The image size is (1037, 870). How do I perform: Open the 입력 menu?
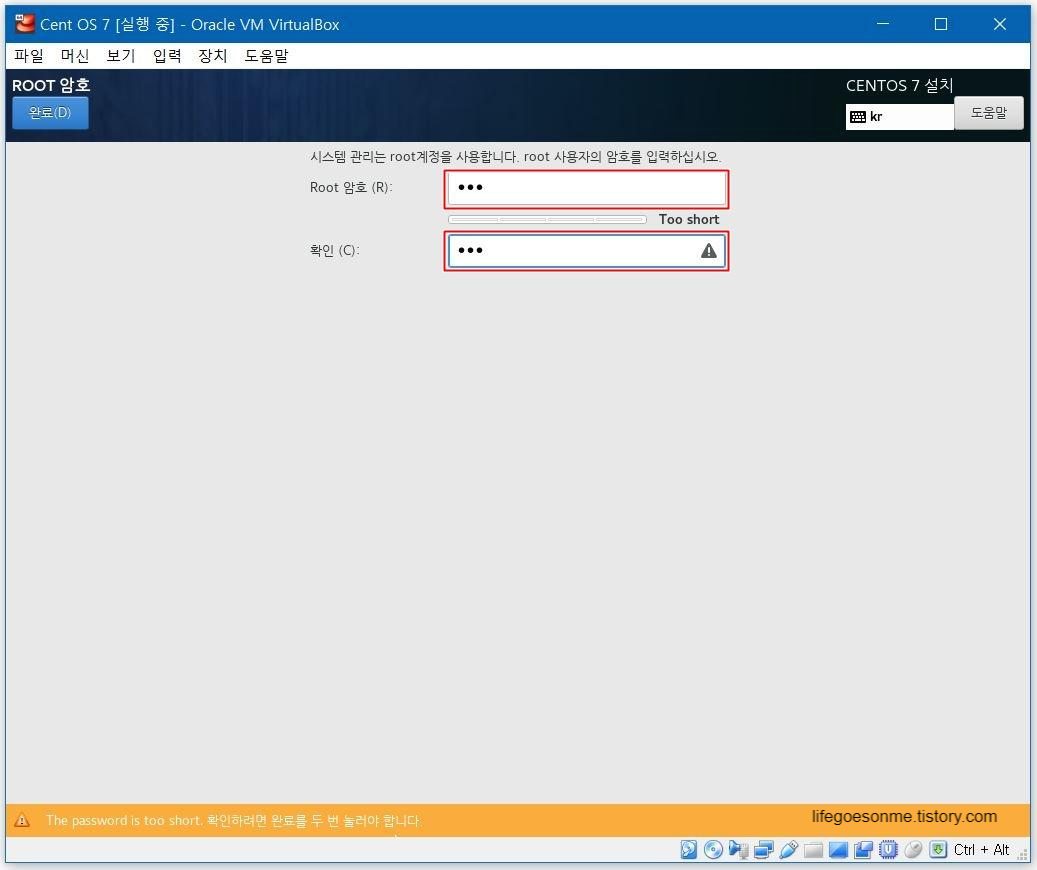167,56
